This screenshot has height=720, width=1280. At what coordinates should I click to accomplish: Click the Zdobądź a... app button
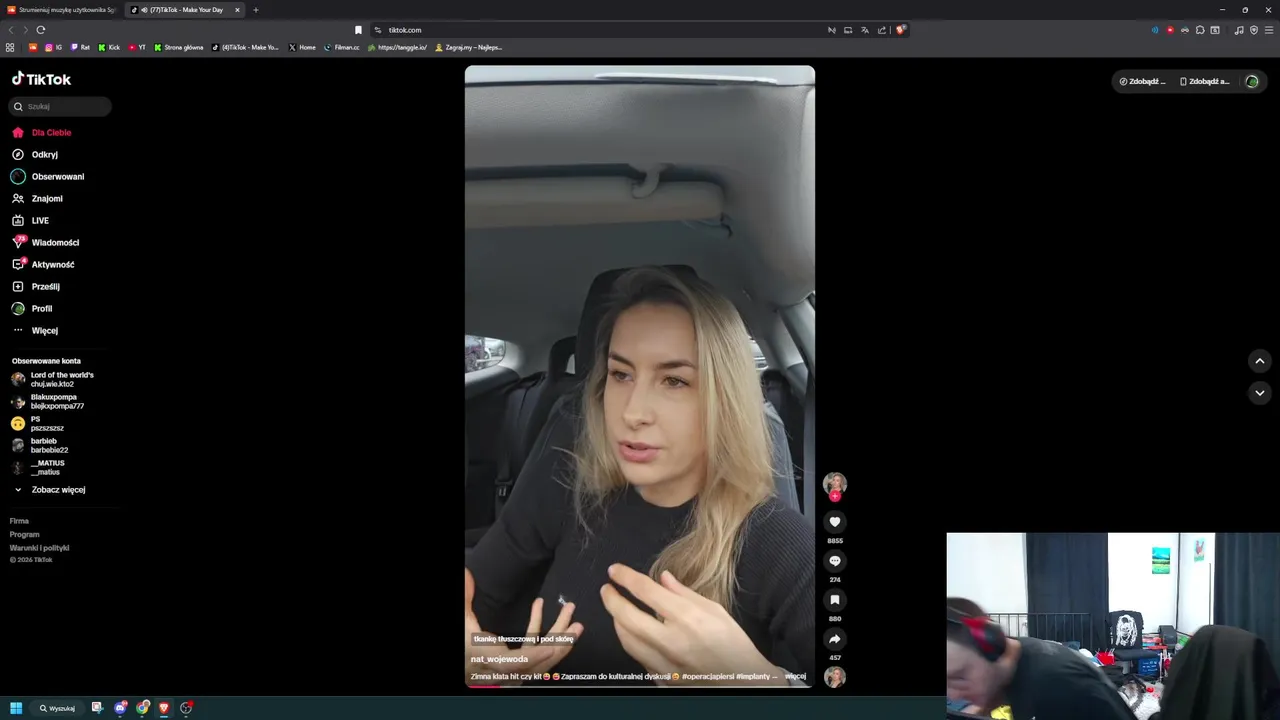coord(1204,81)
